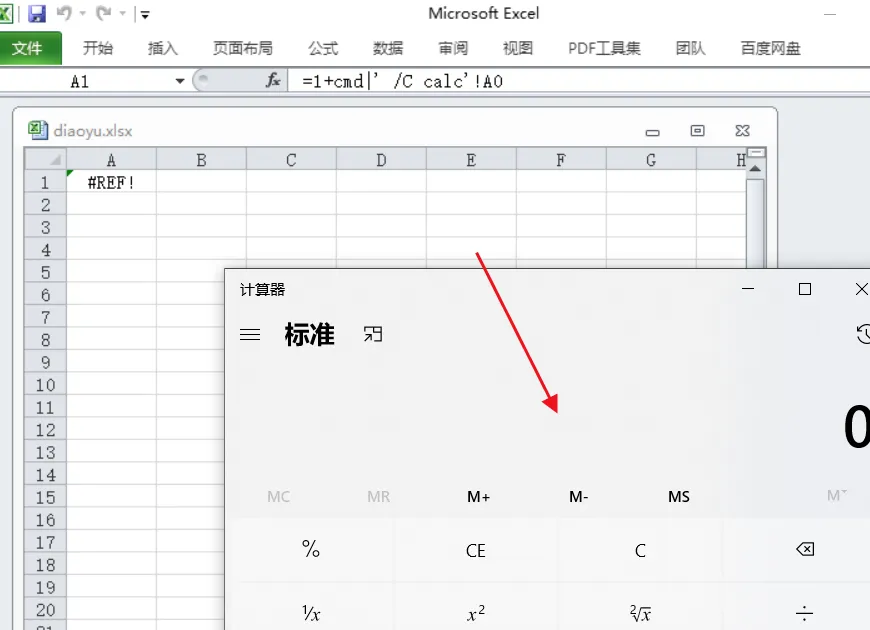Select column G header
The width and height of the screenshot is (870, 630).
coord(651,160)
